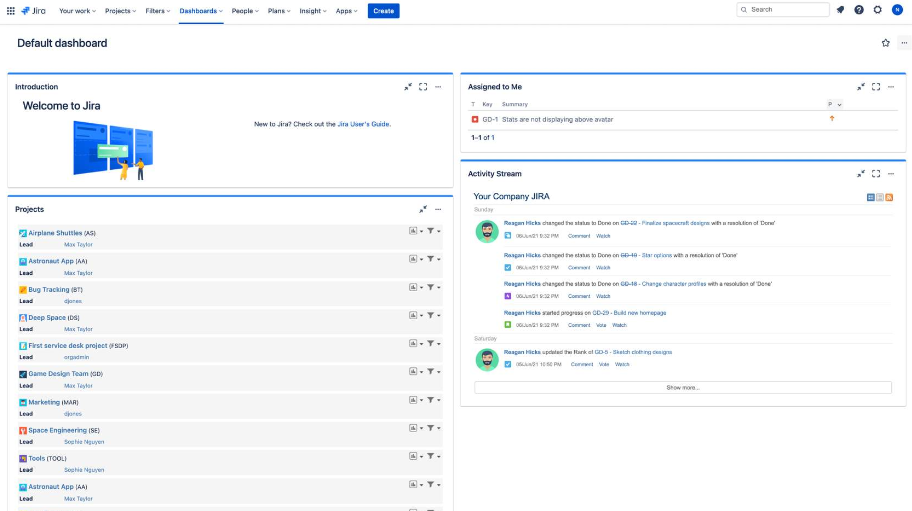Open the Insight menu
The image size is (912, 511).
click(313, 11)
